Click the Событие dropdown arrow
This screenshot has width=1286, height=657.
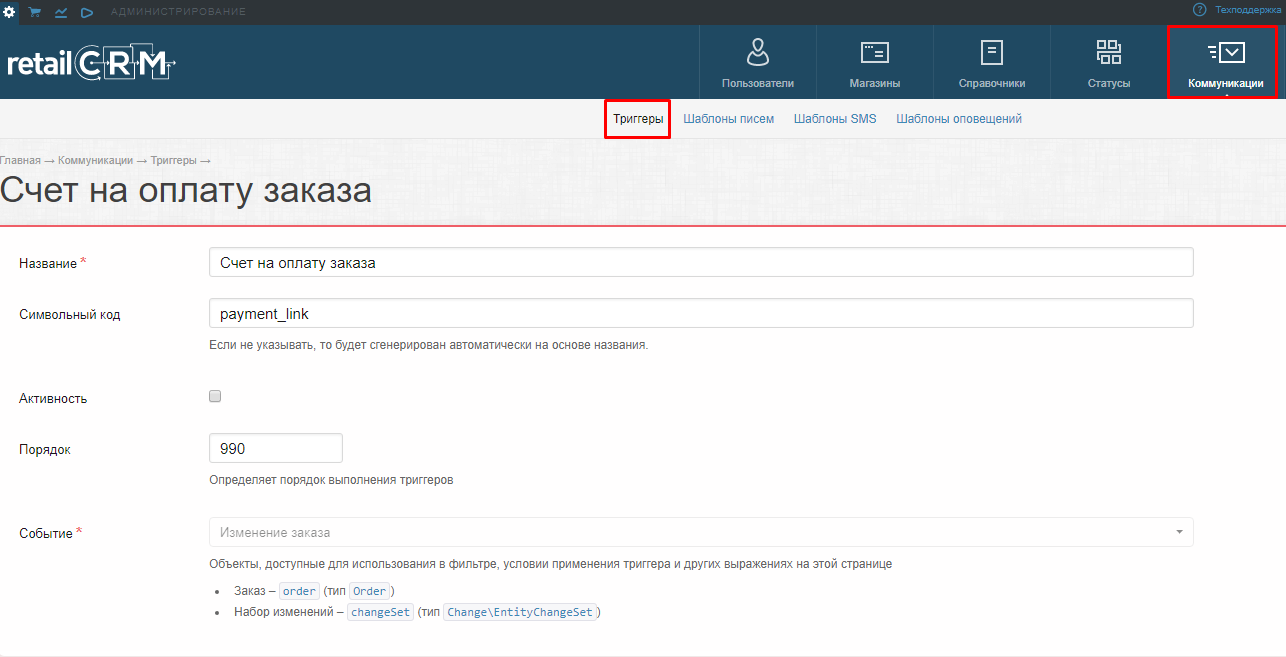1179,532
